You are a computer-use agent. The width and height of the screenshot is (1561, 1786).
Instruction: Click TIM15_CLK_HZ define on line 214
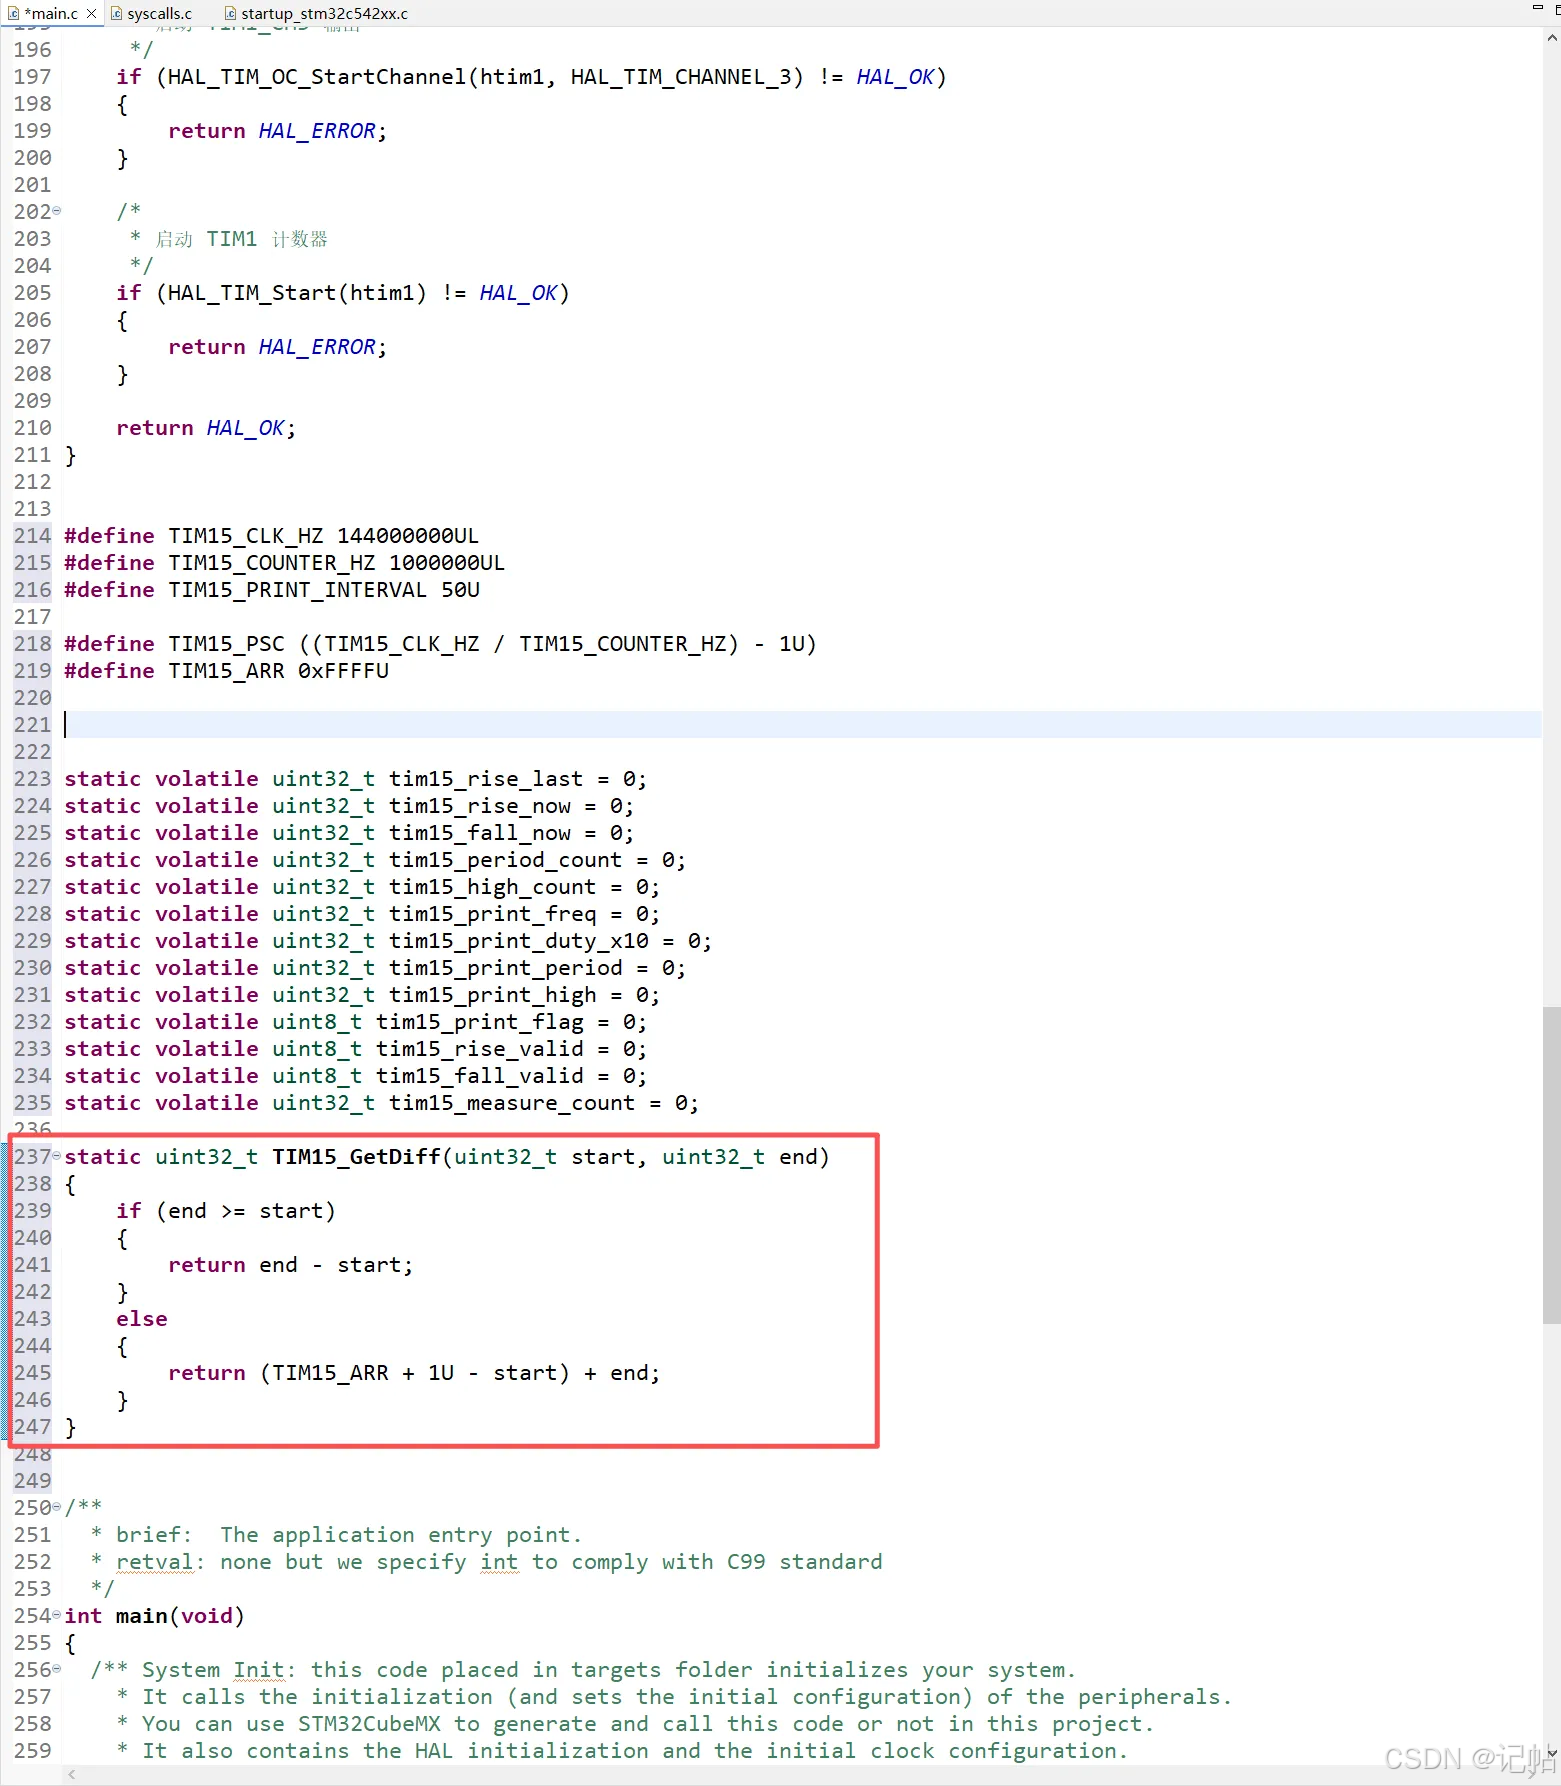(245, 536)
